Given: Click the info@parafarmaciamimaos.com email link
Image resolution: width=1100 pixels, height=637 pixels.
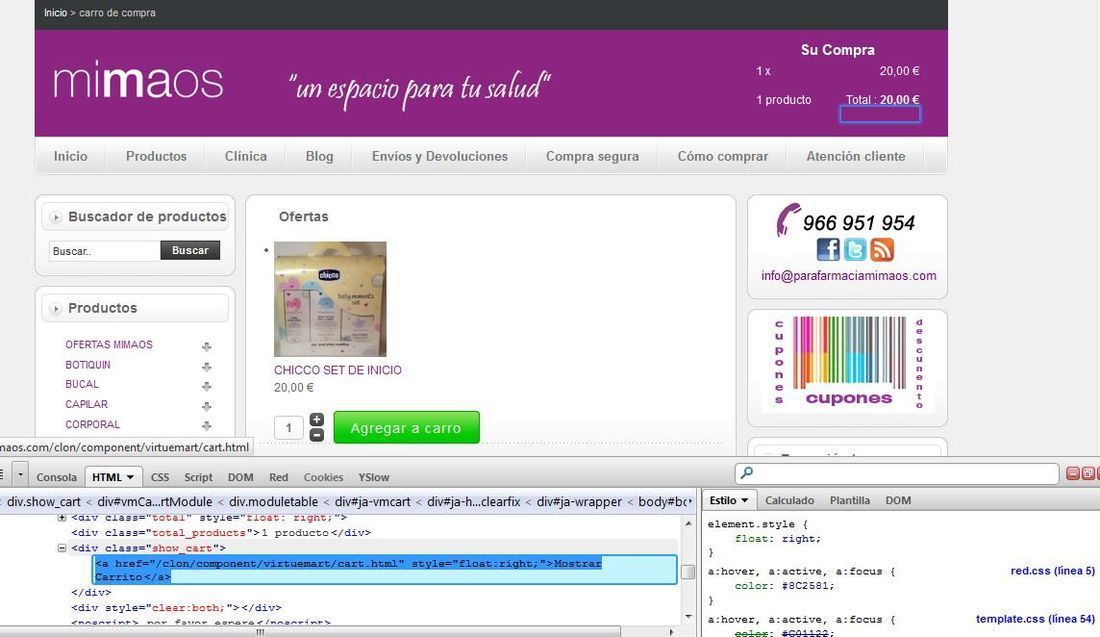Looking at the screenshot, I should tap(849, 276).
